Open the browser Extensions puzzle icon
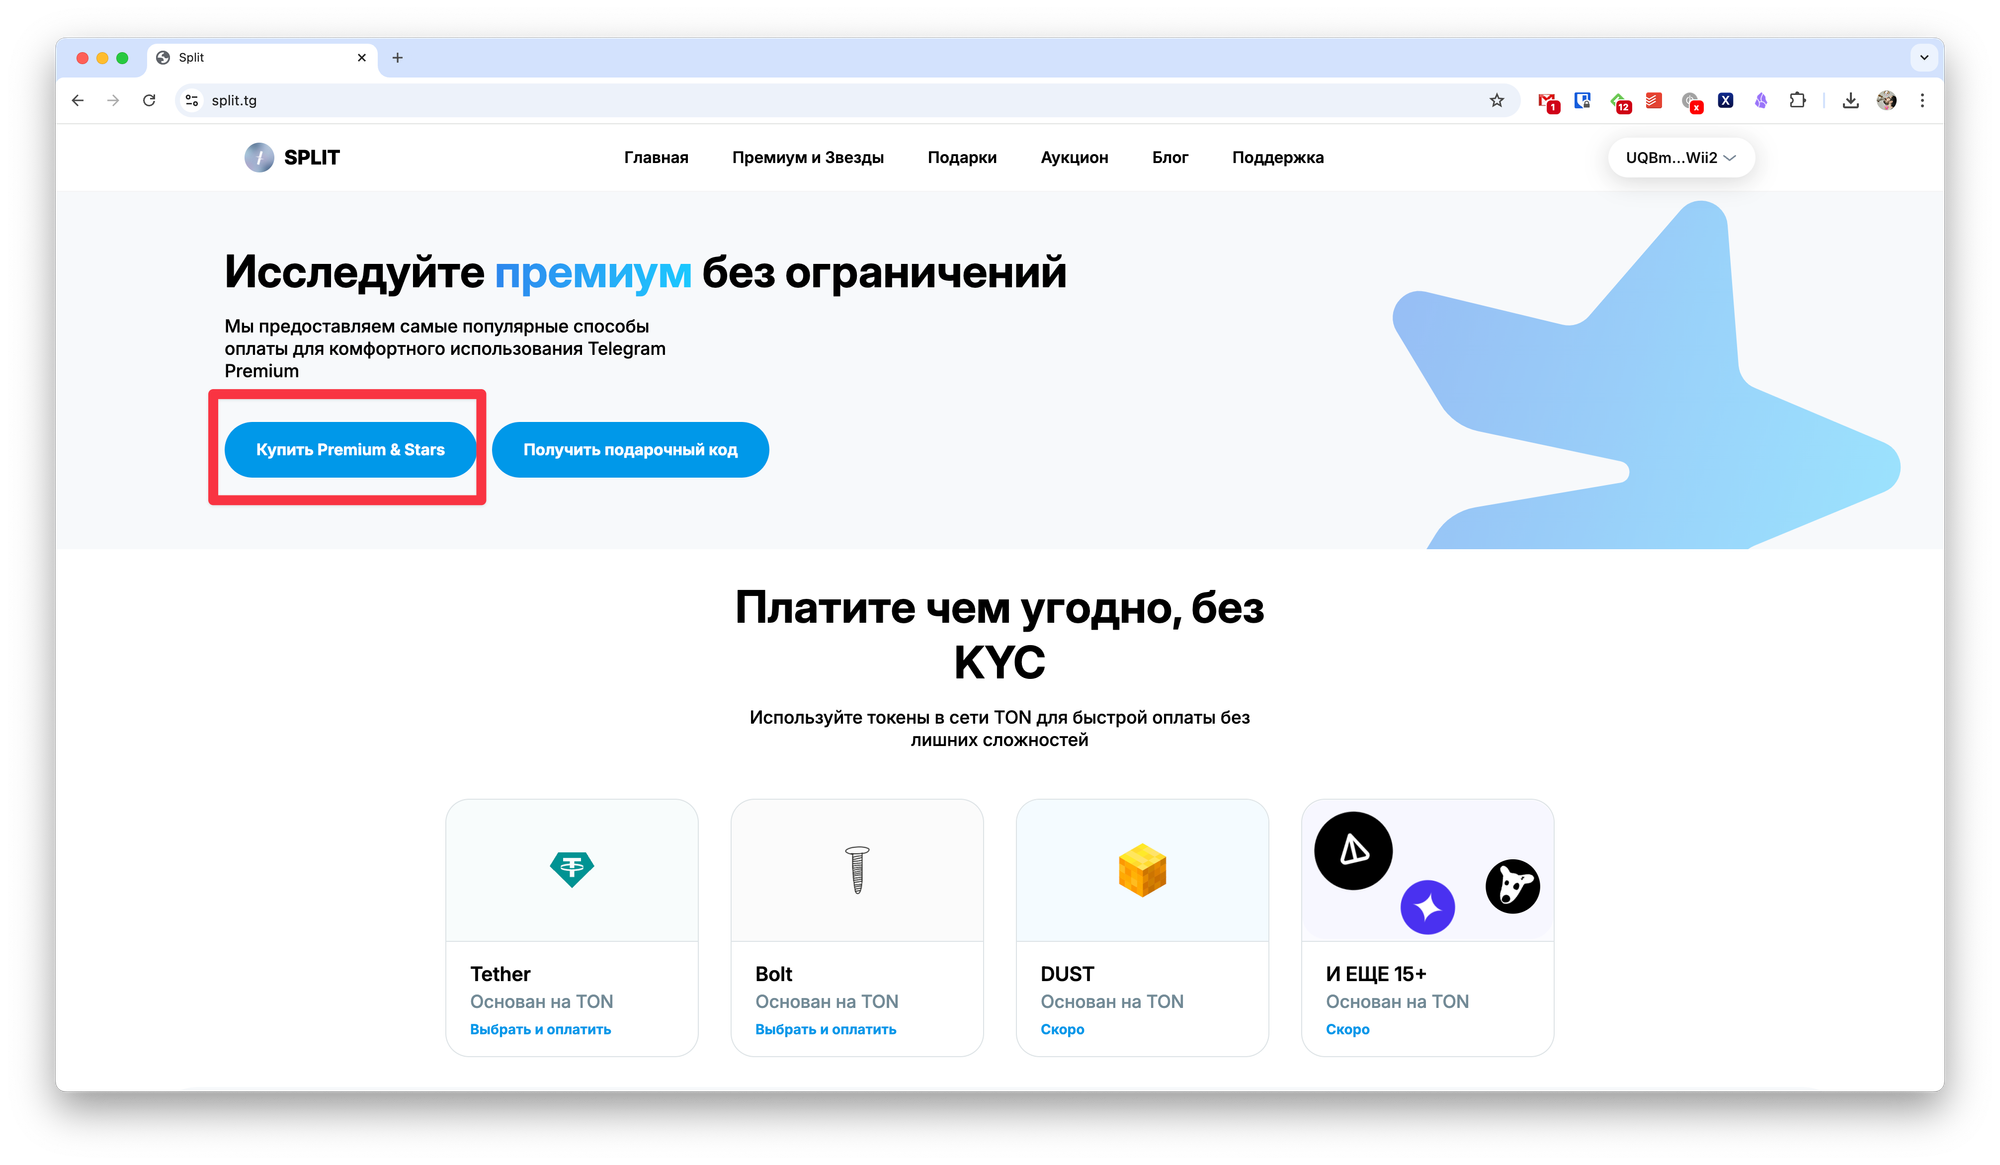The width and height of the screenshot is (2000, 1165). click(1797, 100)
